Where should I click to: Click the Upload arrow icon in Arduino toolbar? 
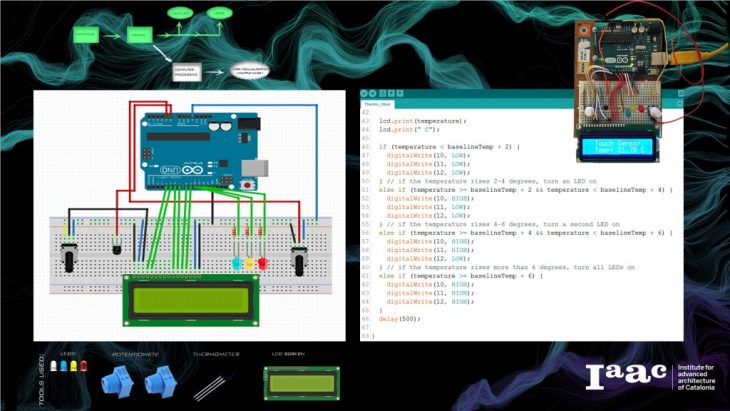(374, 93)
